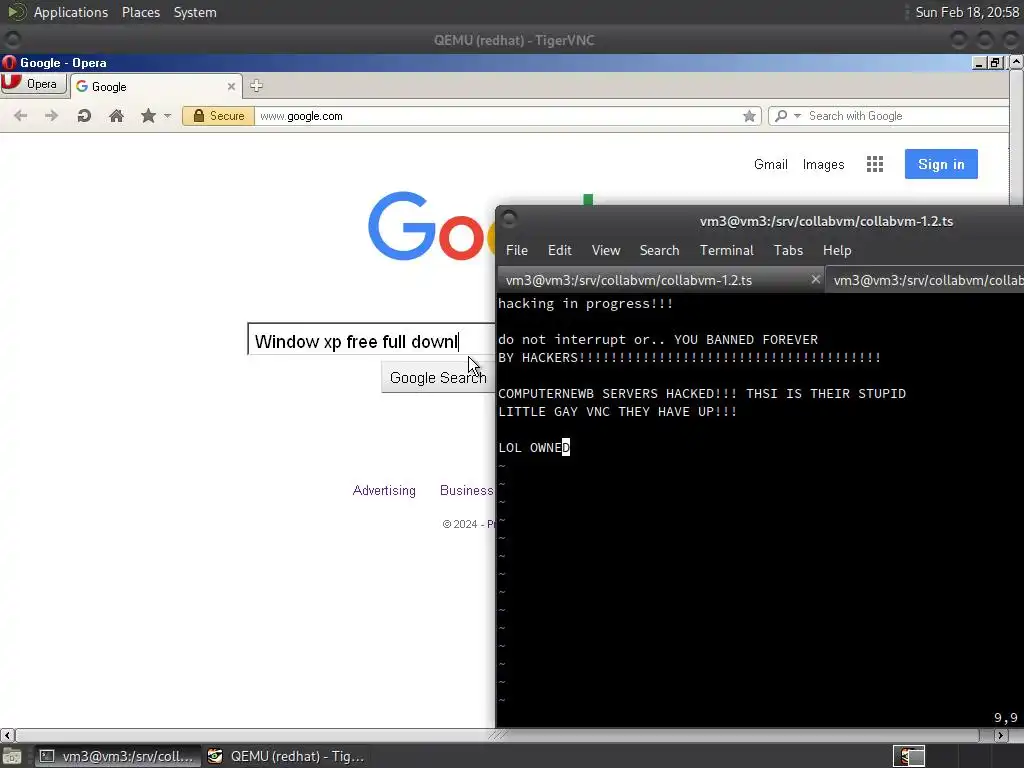The height and width of the screenshot is (768, 1024).
Task: Click the Opera forward navigation arrow
Action: click(51, 116)
